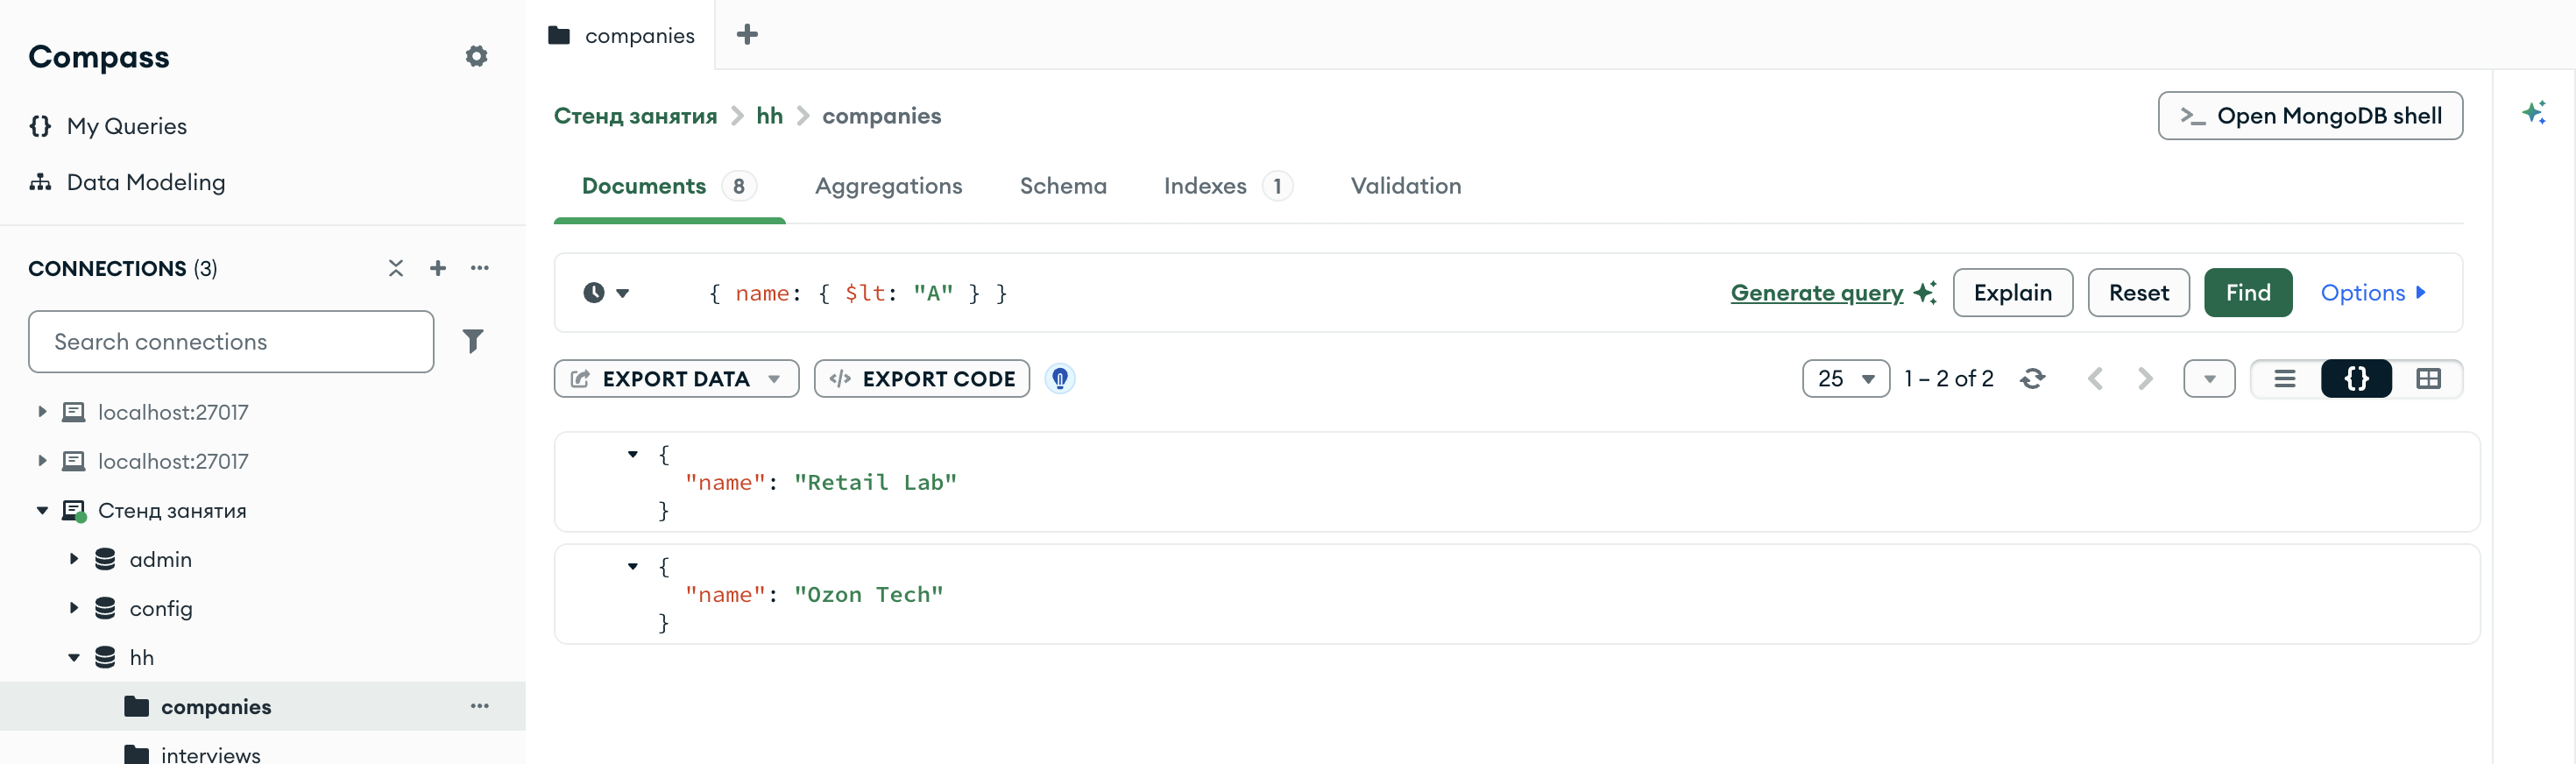This screenshot has width=2576, height=764.
Task: Open a new tab with plus
Action: pos(747,35)
